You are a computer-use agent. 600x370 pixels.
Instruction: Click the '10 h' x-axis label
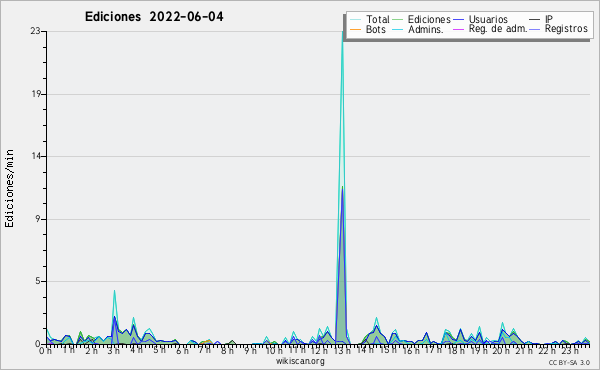274,350
